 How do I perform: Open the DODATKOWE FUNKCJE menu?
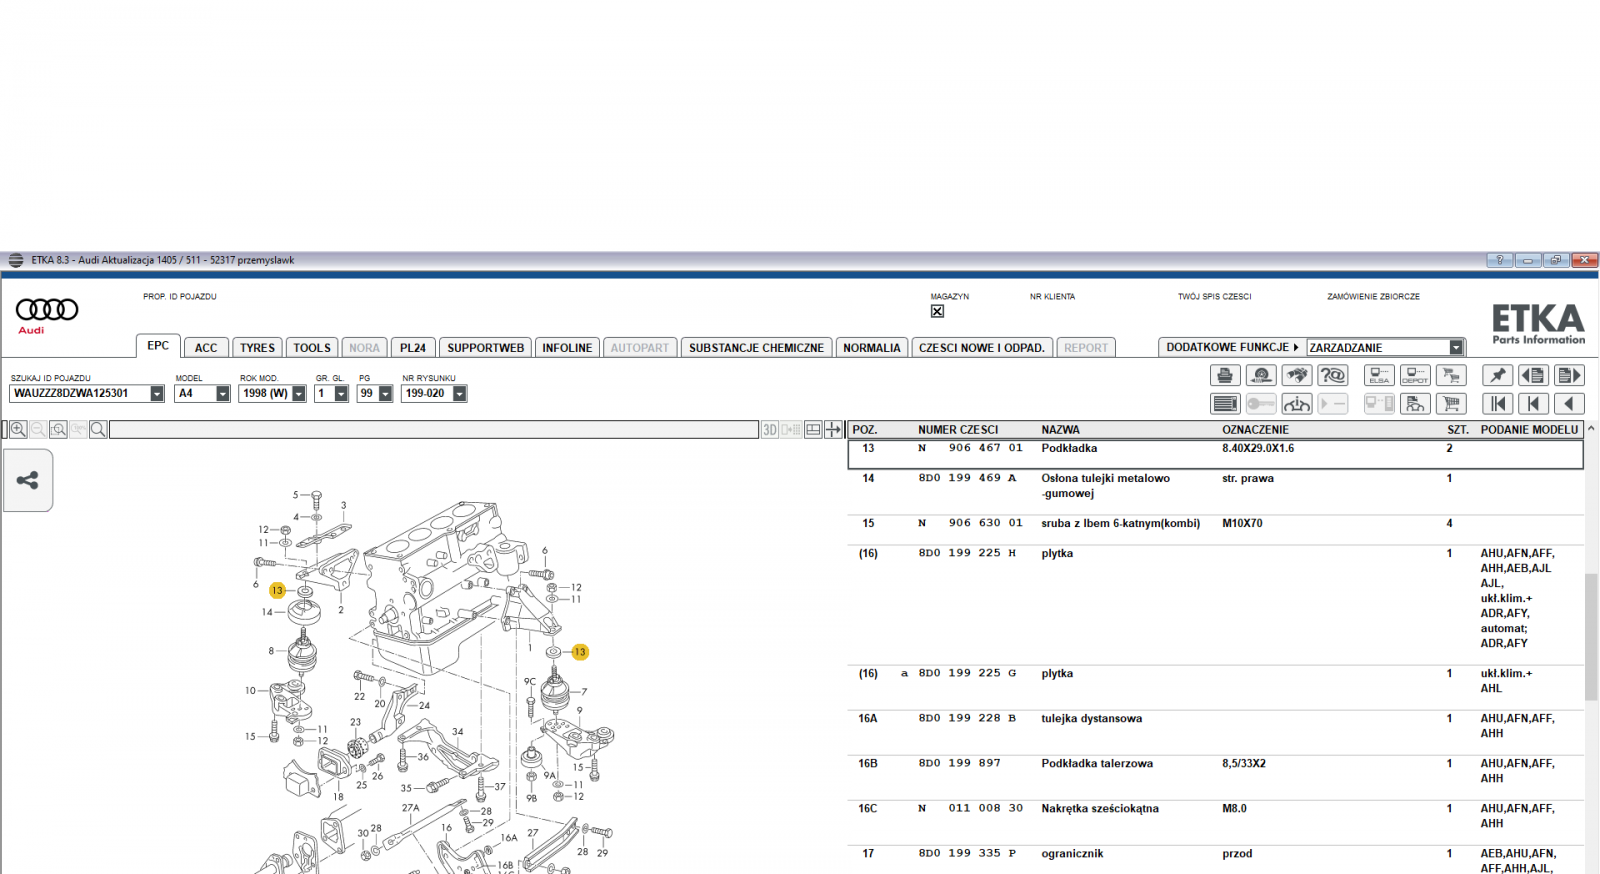pyautogui.click(x=1232, y=347)
